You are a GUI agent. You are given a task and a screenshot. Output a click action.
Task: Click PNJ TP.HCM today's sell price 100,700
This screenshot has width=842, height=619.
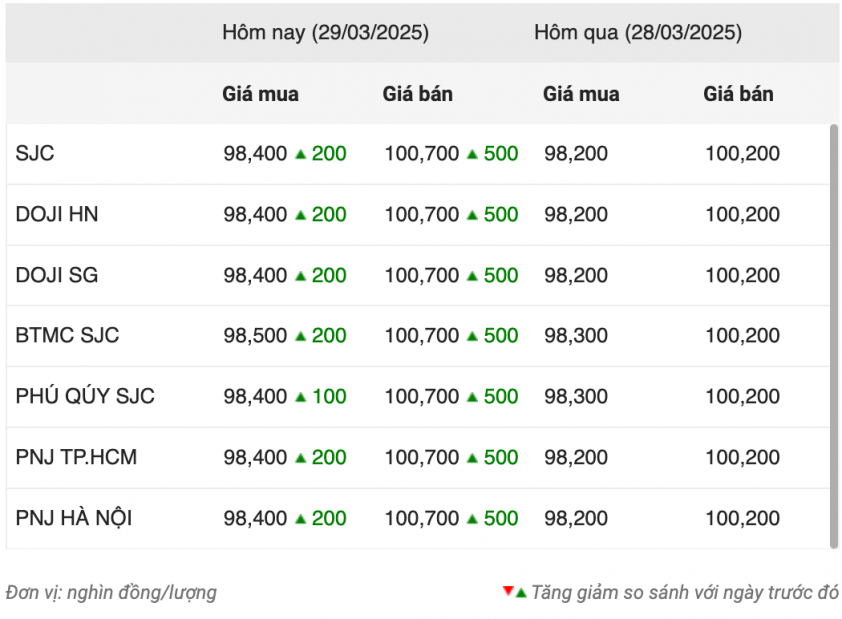422,457
